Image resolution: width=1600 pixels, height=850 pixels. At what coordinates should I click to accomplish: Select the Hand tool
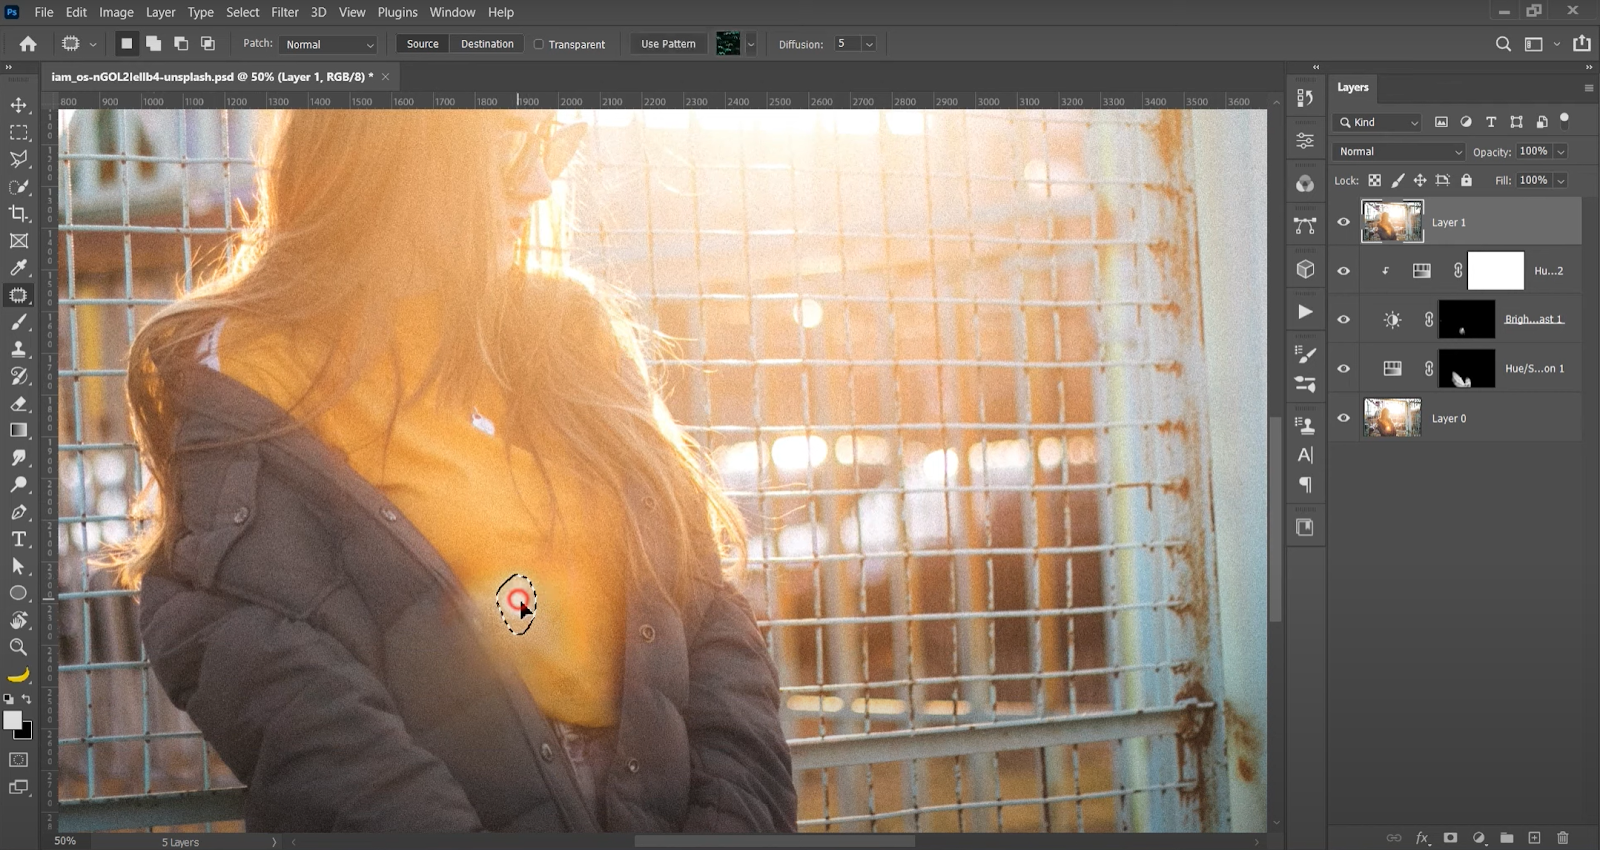click(19, 620)
